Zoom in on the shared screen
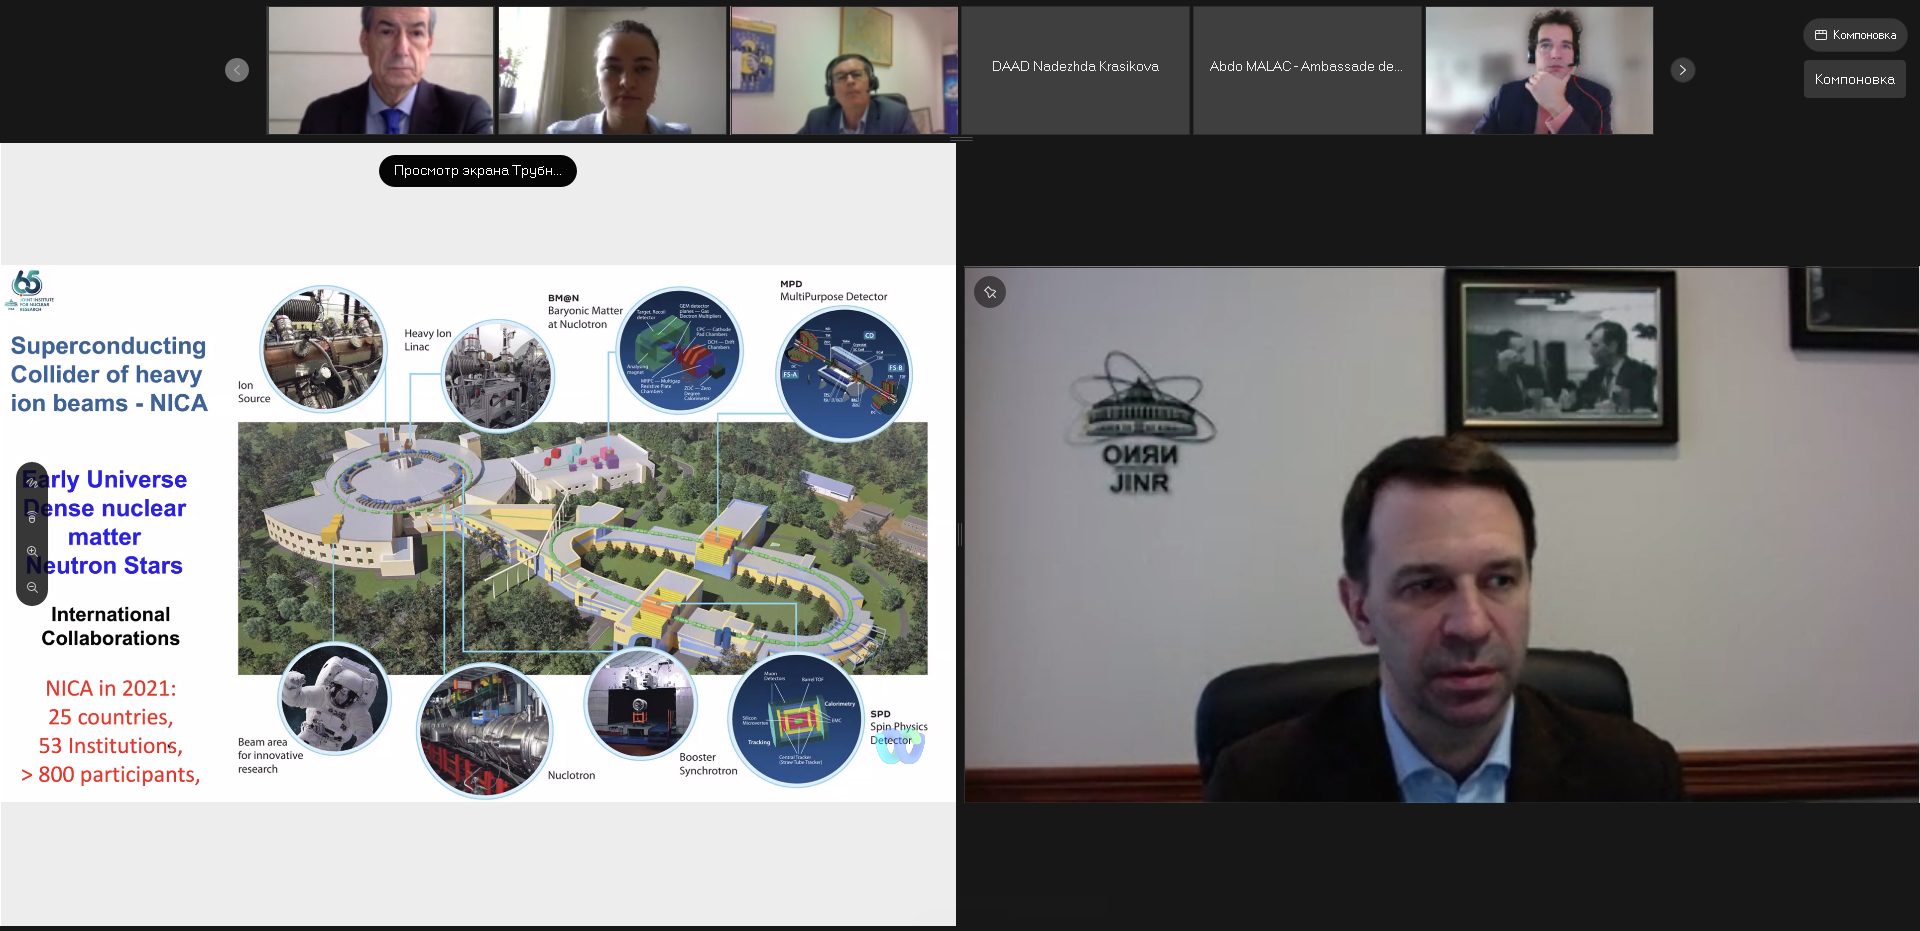 32,551
